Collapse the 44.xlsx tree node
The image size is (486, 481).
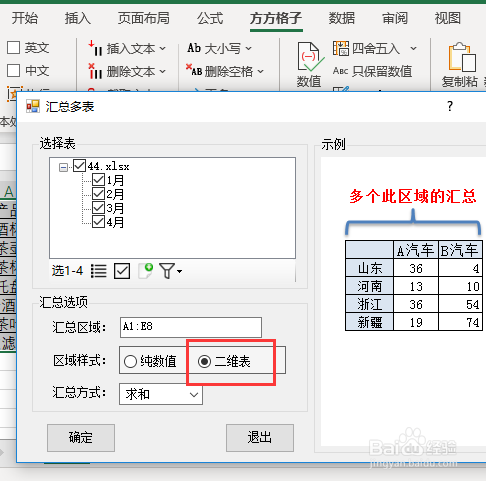pos(63,167)
